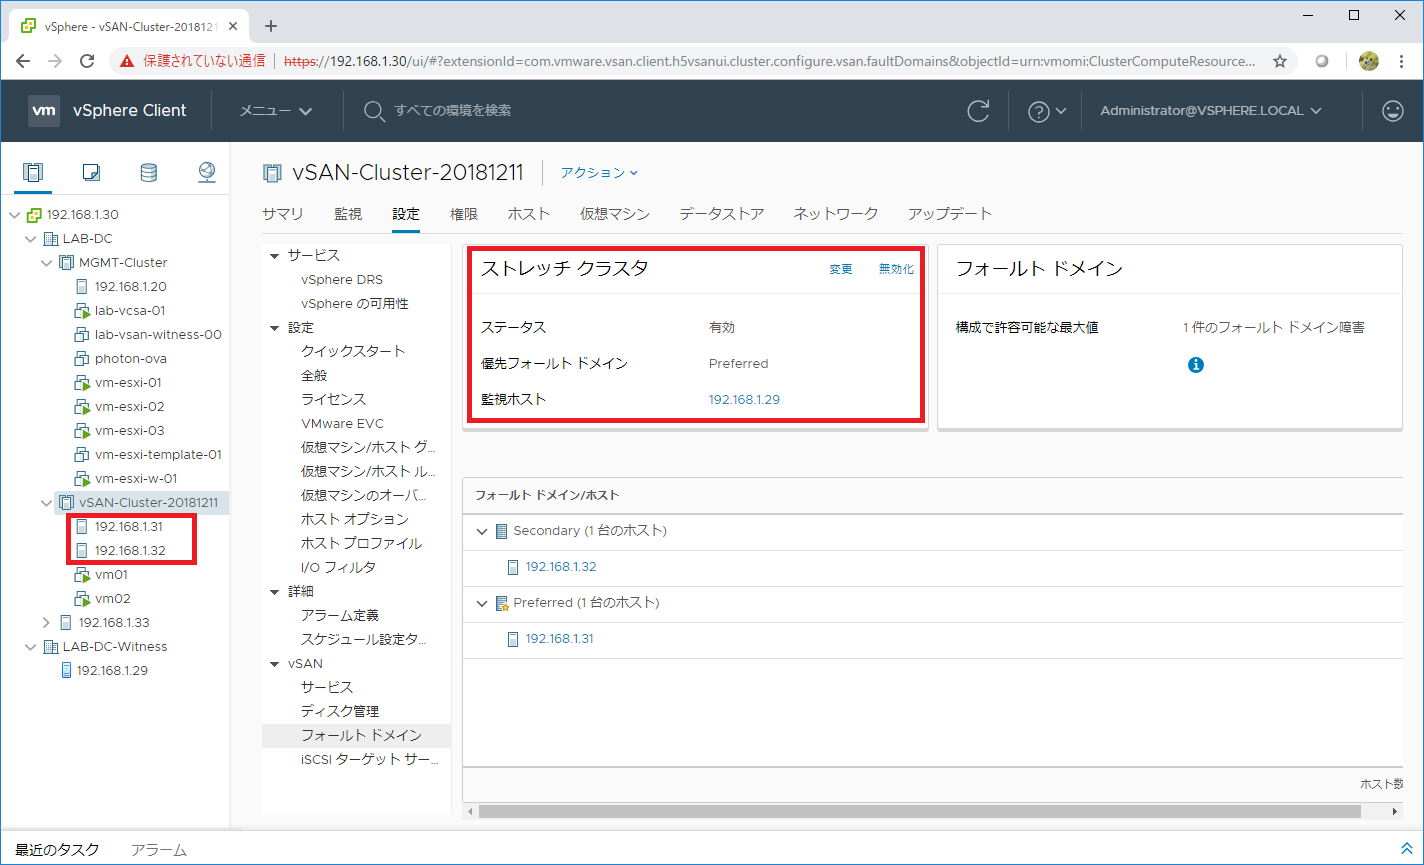
Task: Click the browser address bar
Action: pyautogui.click(x=770, y=61)
